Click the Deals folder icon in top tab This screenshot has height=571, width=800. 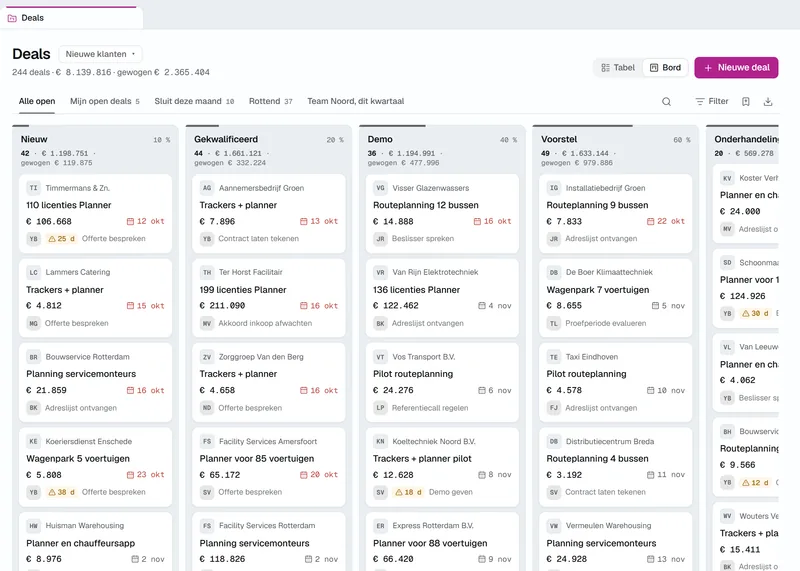12,18
